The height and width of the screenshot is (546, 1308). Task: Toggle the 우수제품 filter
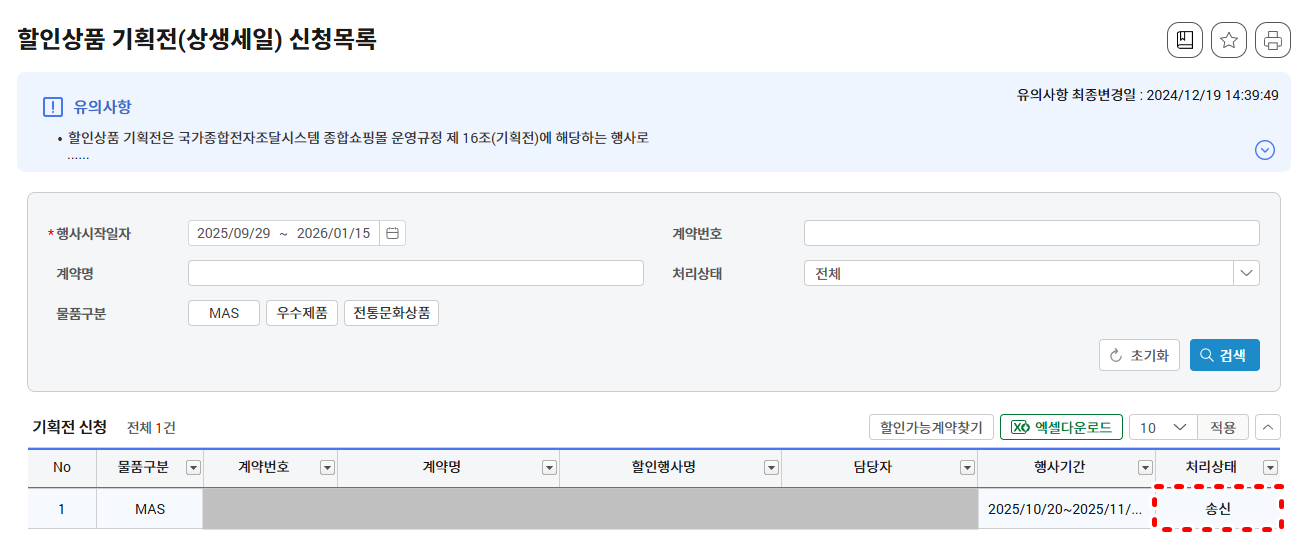pyautogui.click(x=302, y=313)
